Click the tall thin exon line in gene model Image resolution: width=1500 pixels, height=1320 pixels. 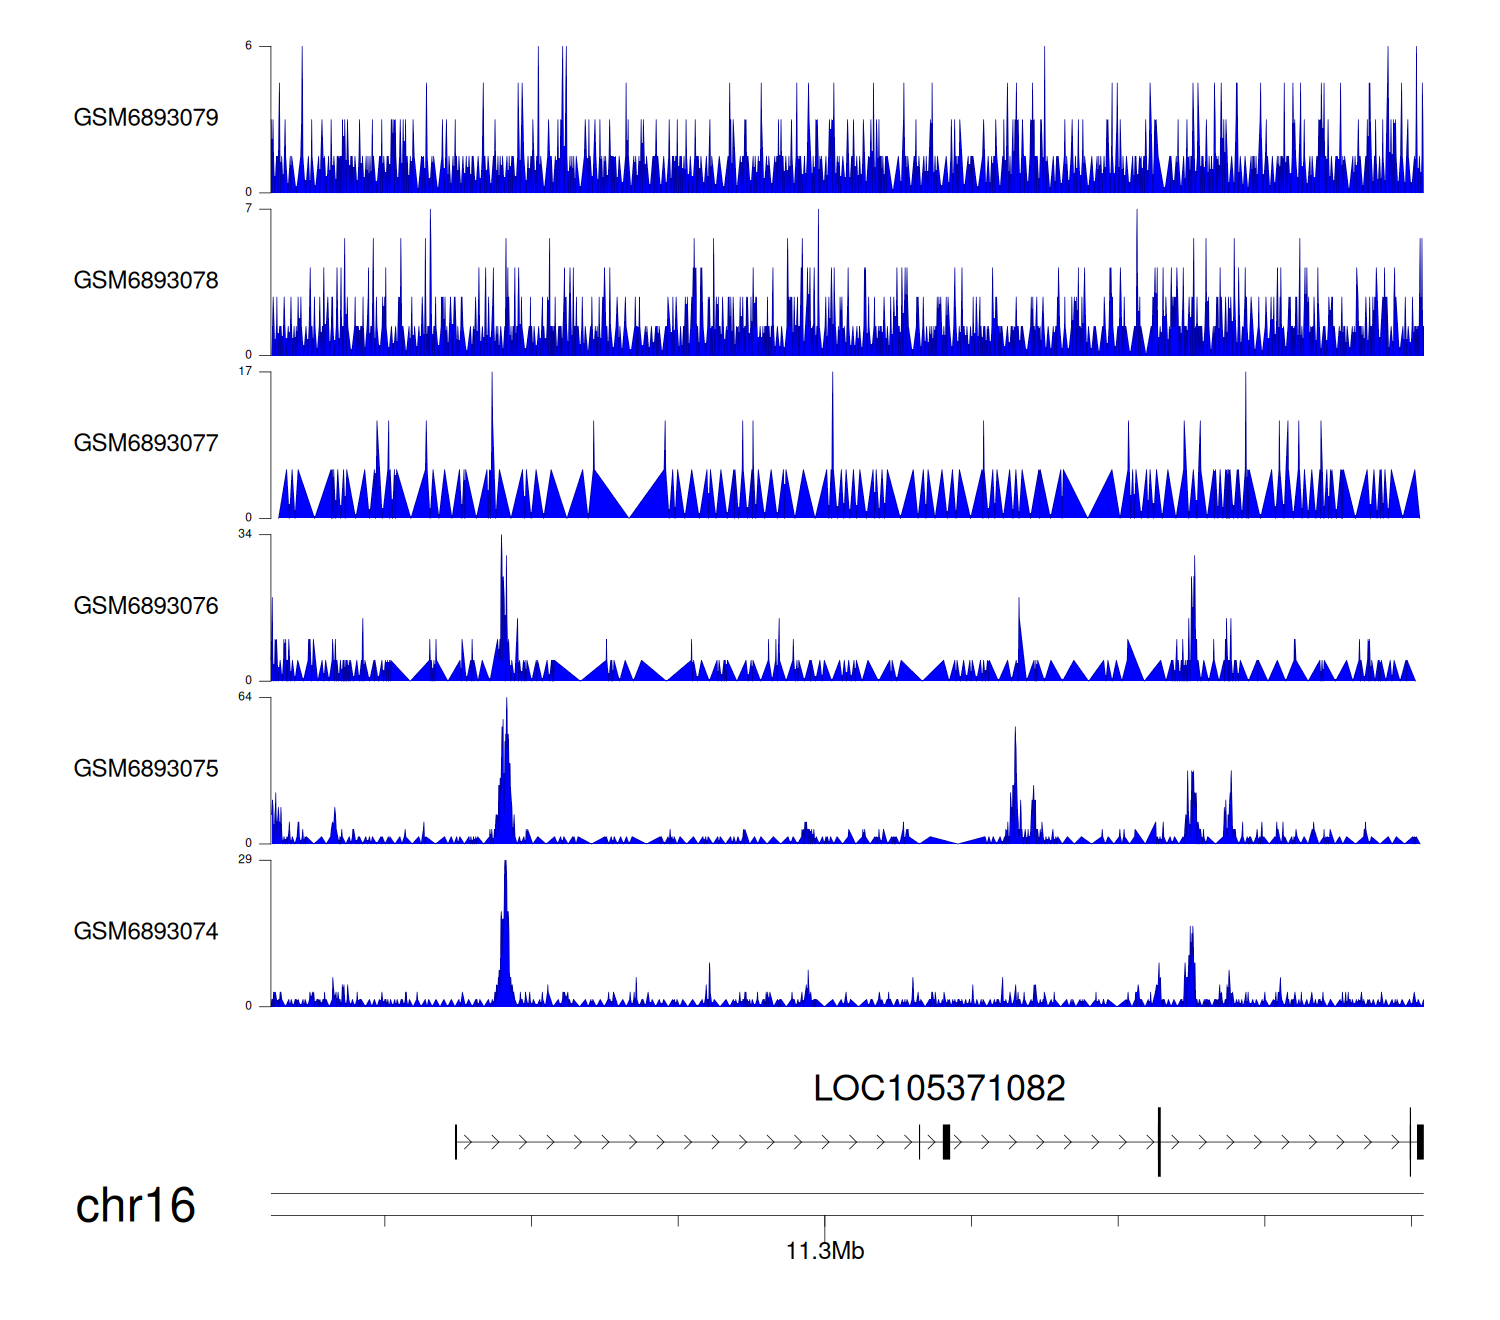click(1159, 1142)
